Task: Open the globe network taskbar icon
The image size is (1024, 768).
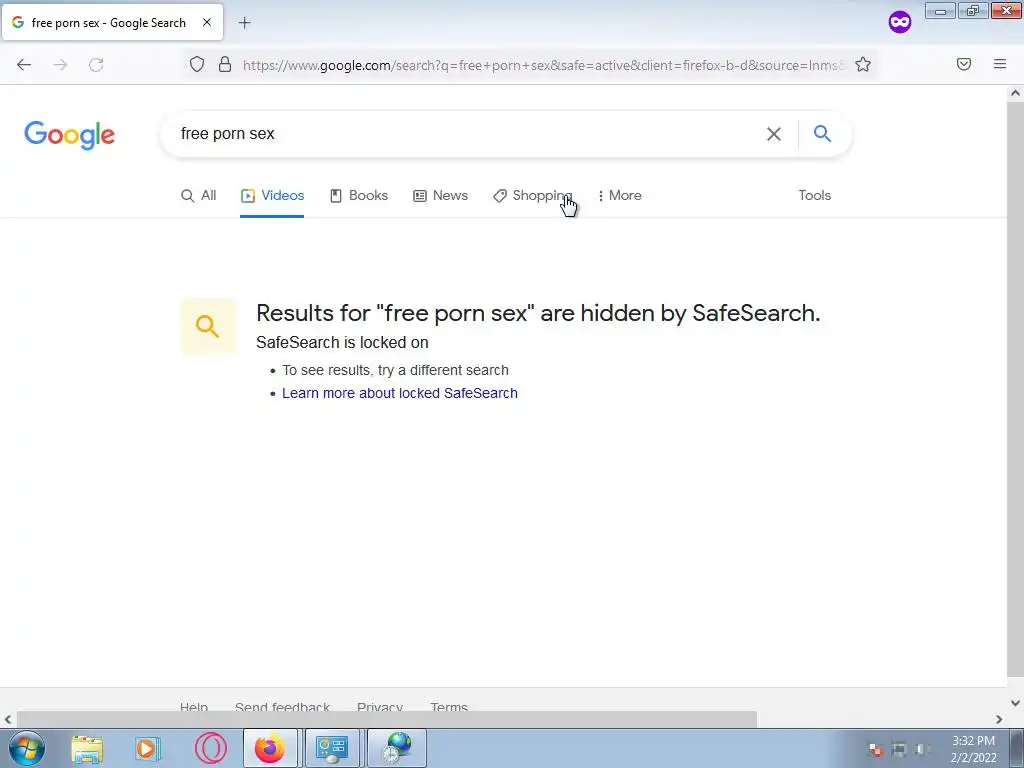Action: pyautogui.click(x=396, y=748)
